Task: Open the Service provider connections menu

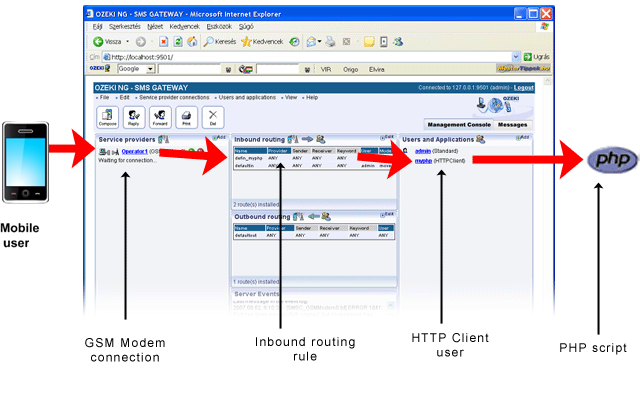Action: (174, 98)
